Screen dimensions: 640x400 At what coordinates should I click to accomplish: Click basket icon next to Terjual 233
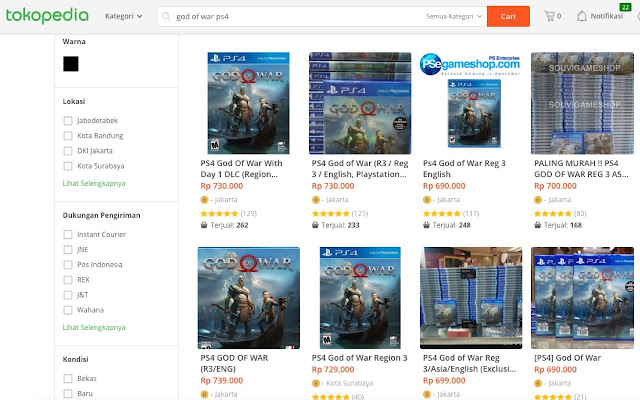coord(315,225)
